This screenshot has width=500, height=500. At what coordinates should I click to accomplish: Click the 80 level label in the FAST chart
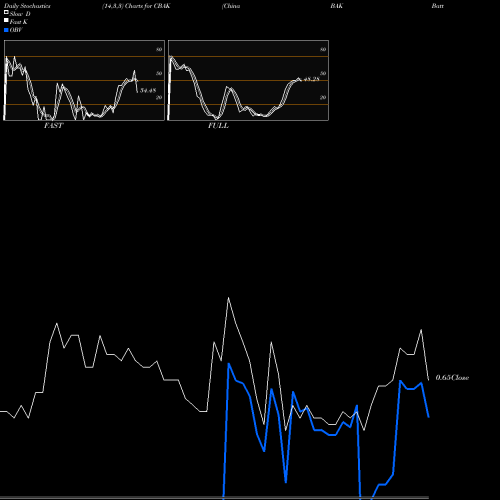(159, 49)
